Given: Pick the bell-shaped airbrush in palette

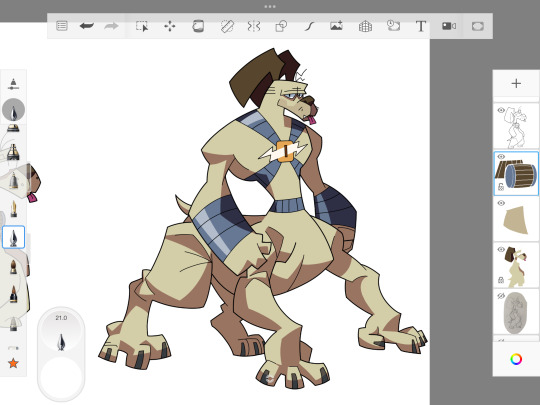Looking at the screenshot, I should [x=13, y=180].
